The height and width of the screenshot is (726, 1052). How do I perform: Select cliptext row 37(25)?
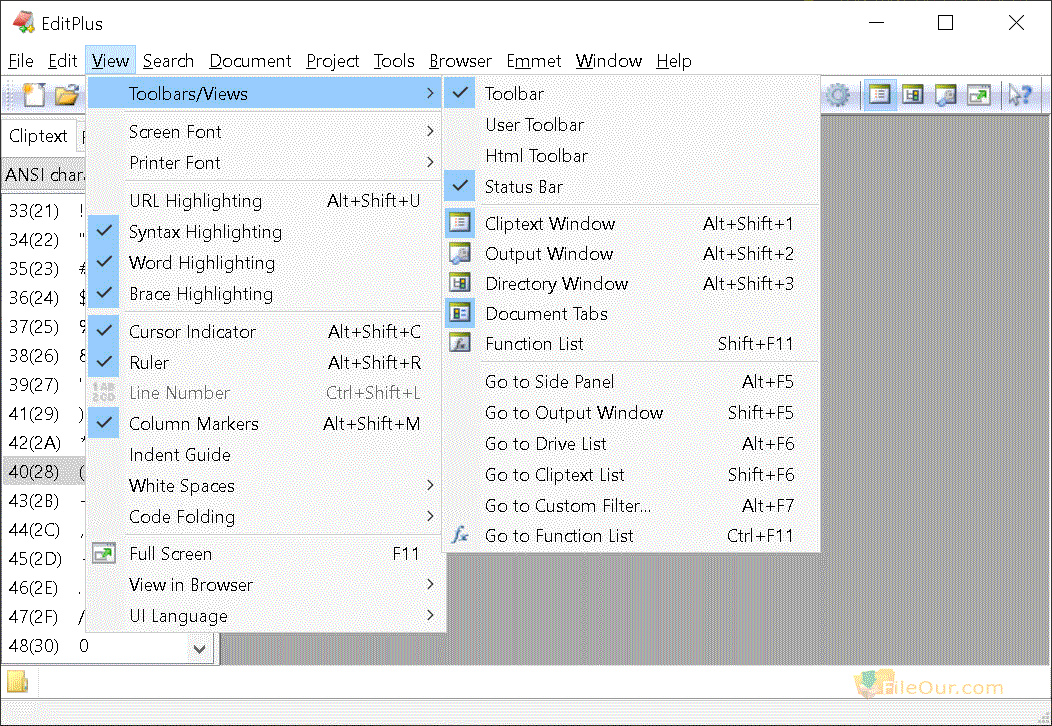(x=44, y=327)
